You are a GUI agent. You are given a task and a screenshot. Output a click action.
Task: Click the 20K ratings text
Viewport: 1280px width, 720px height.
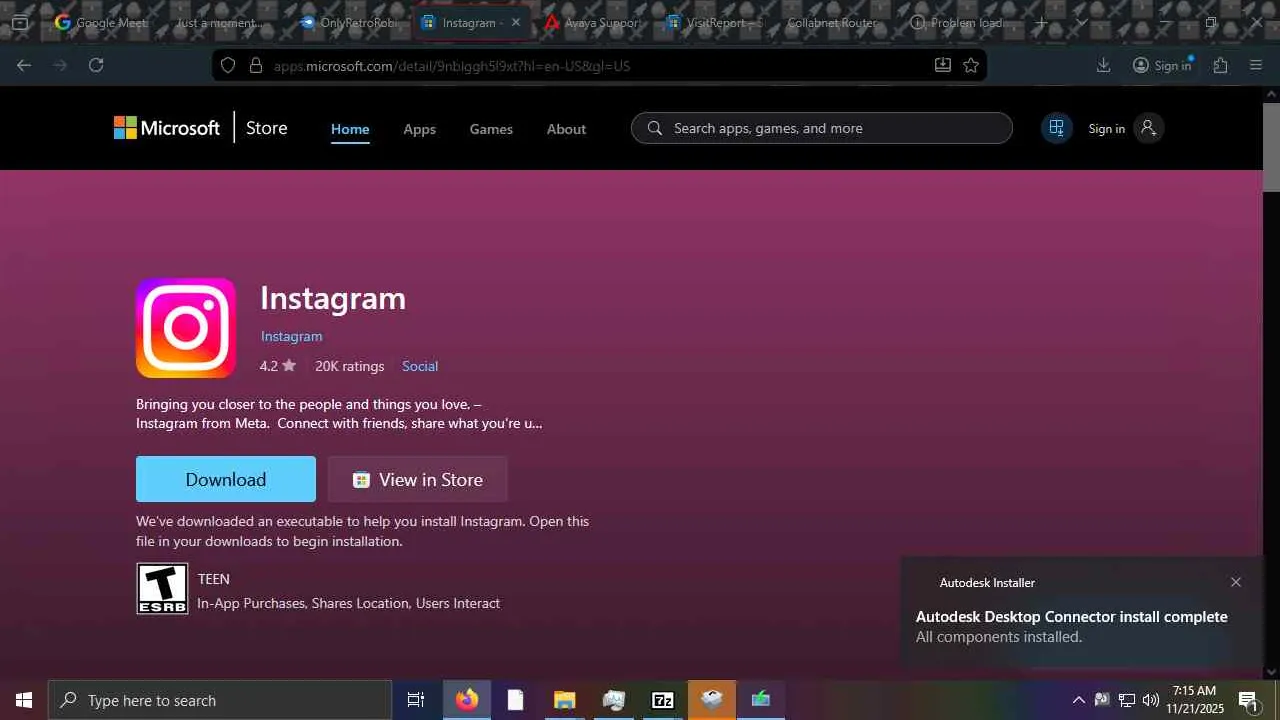tap(349, 366)
